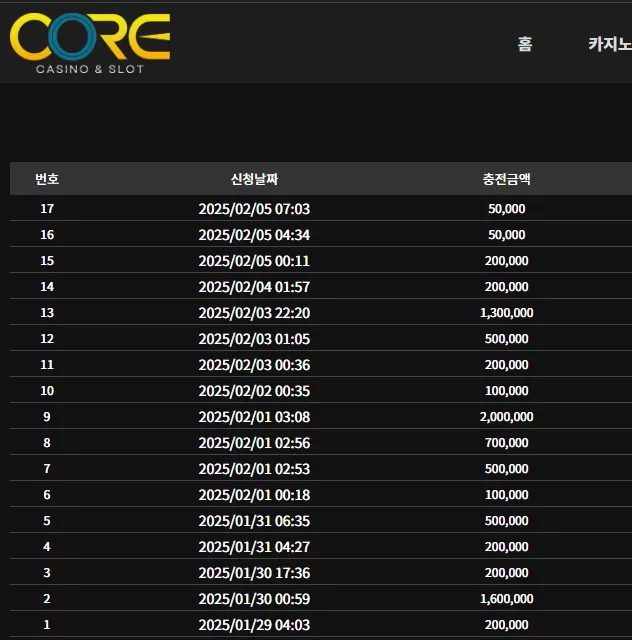Viewport: 632px width, 640px height.
Task: Select date 2025/02/02 00:35
Action: point(254,391)
